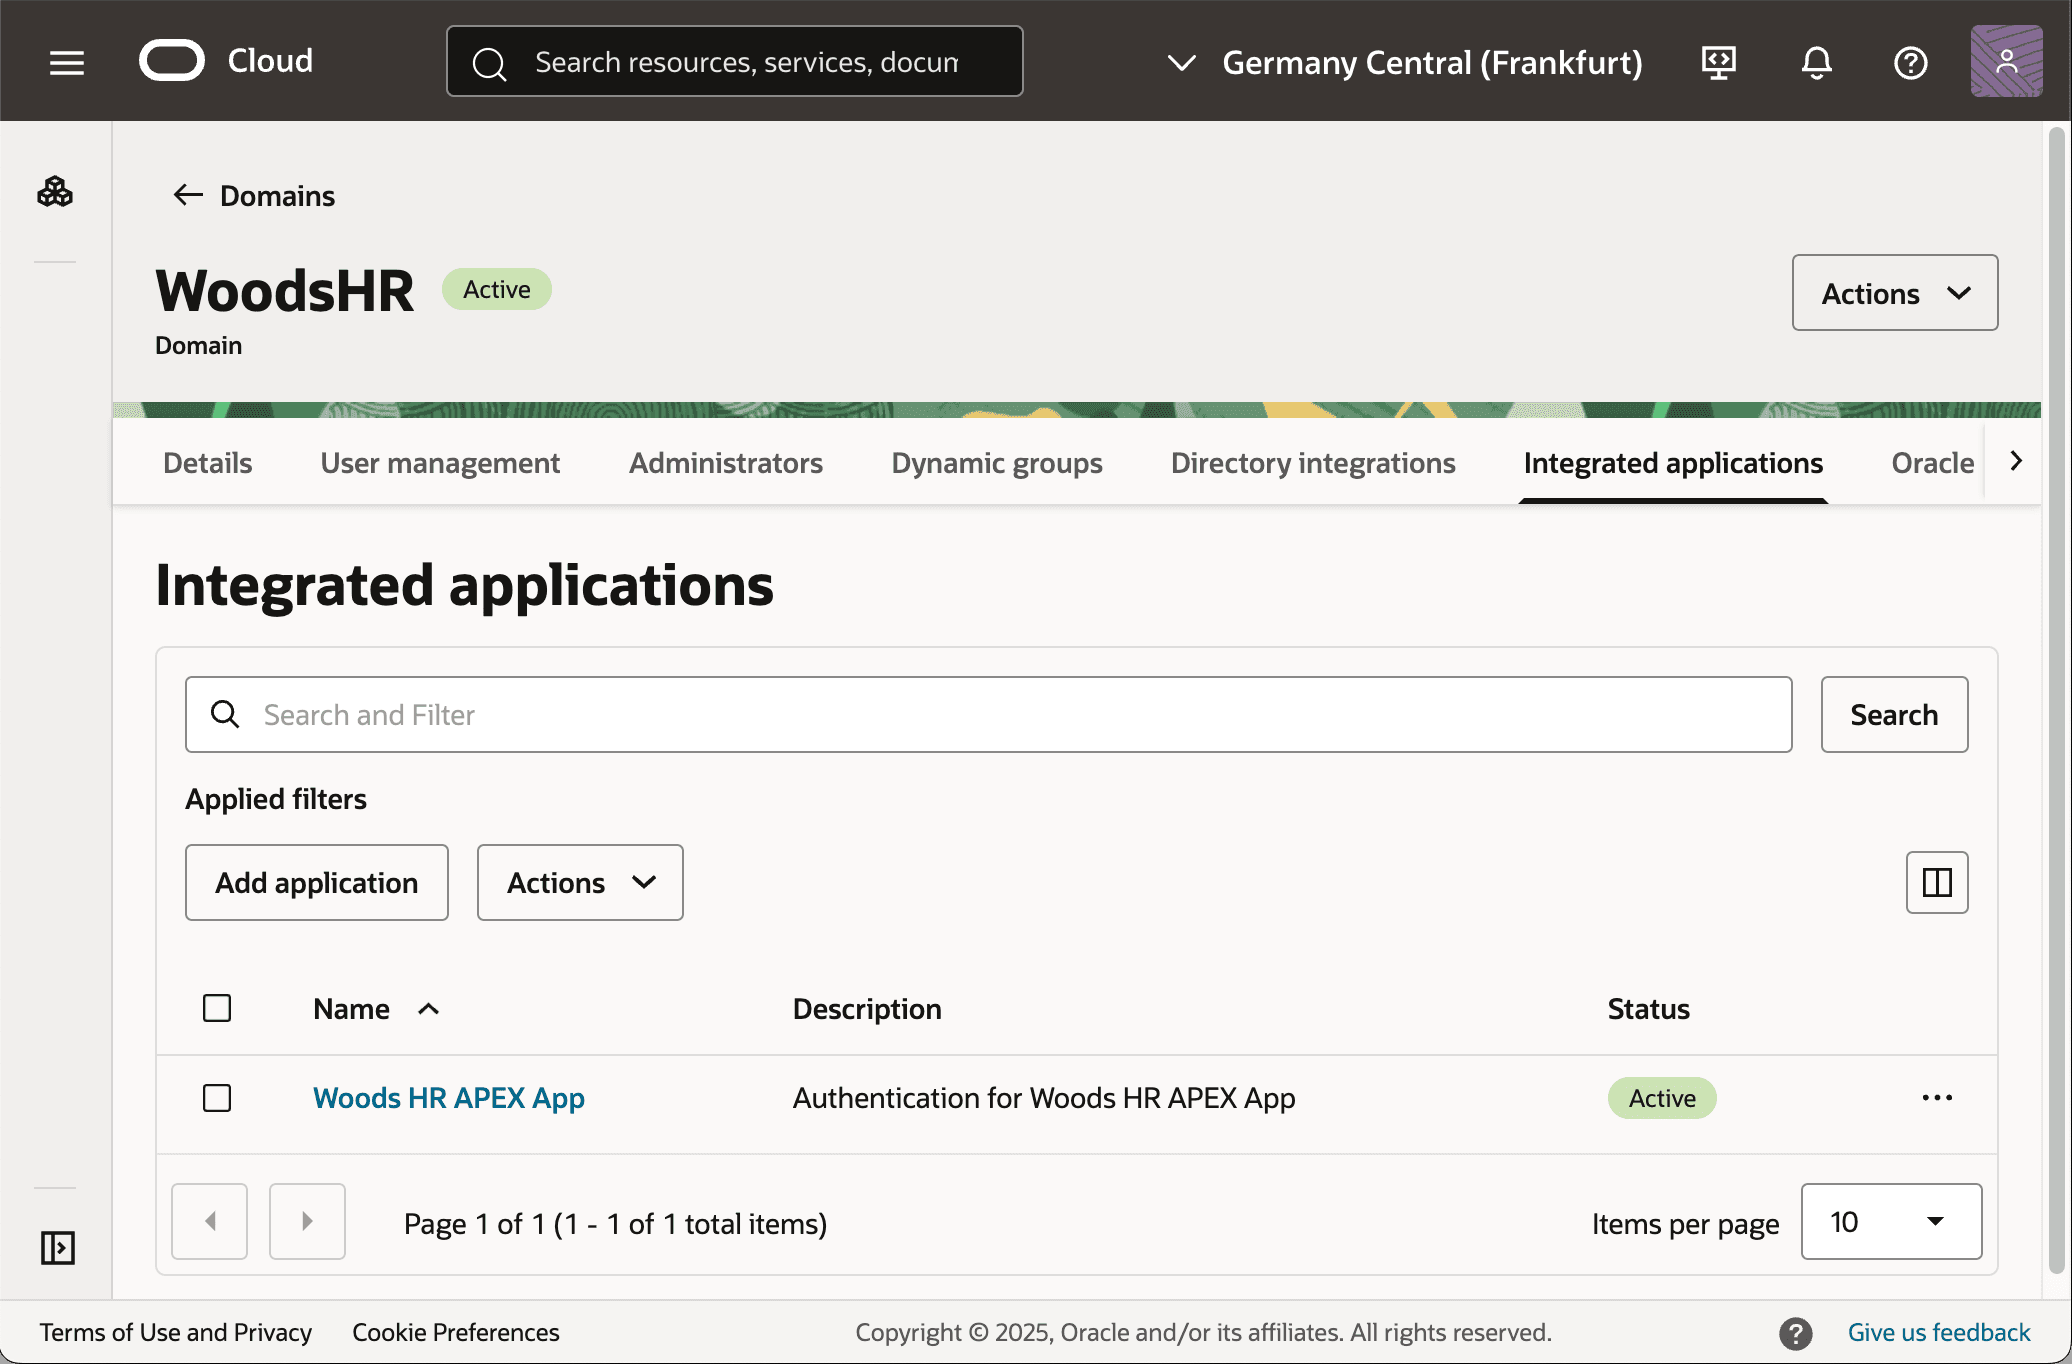Open the help question mark menu

point(1910,63)
